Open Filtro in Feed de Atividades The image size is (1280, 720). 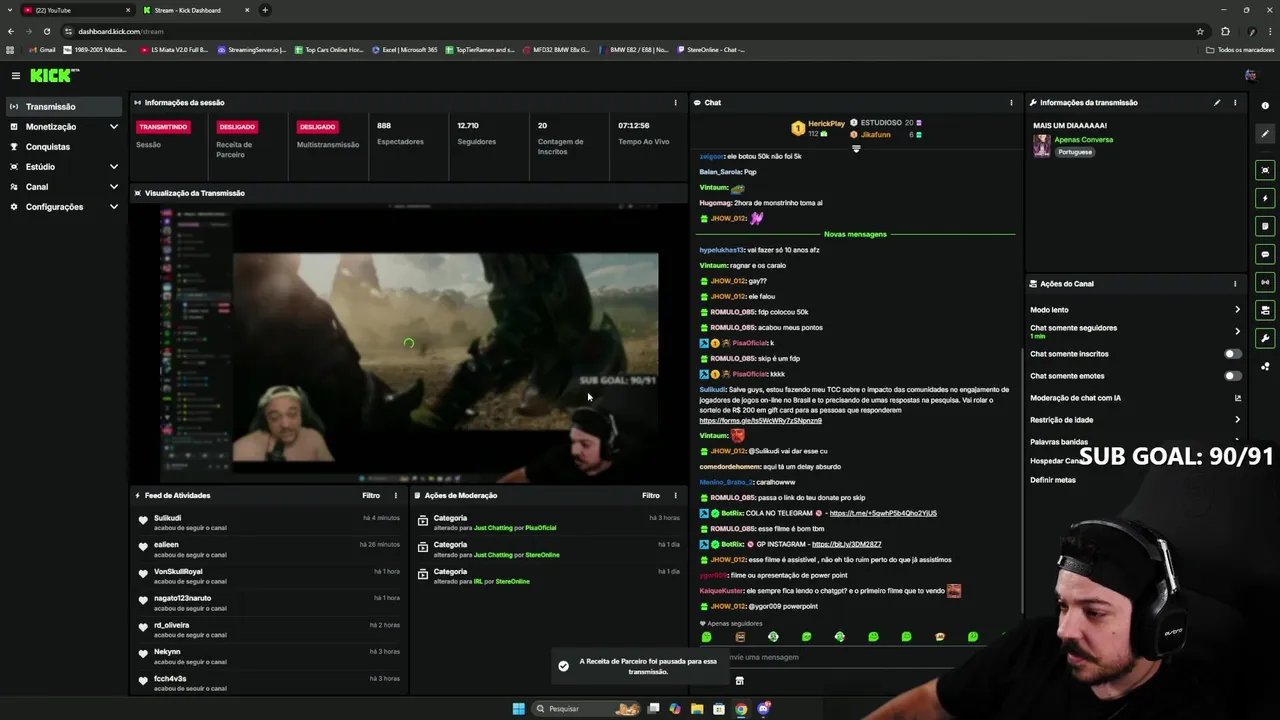pos(371,495)
